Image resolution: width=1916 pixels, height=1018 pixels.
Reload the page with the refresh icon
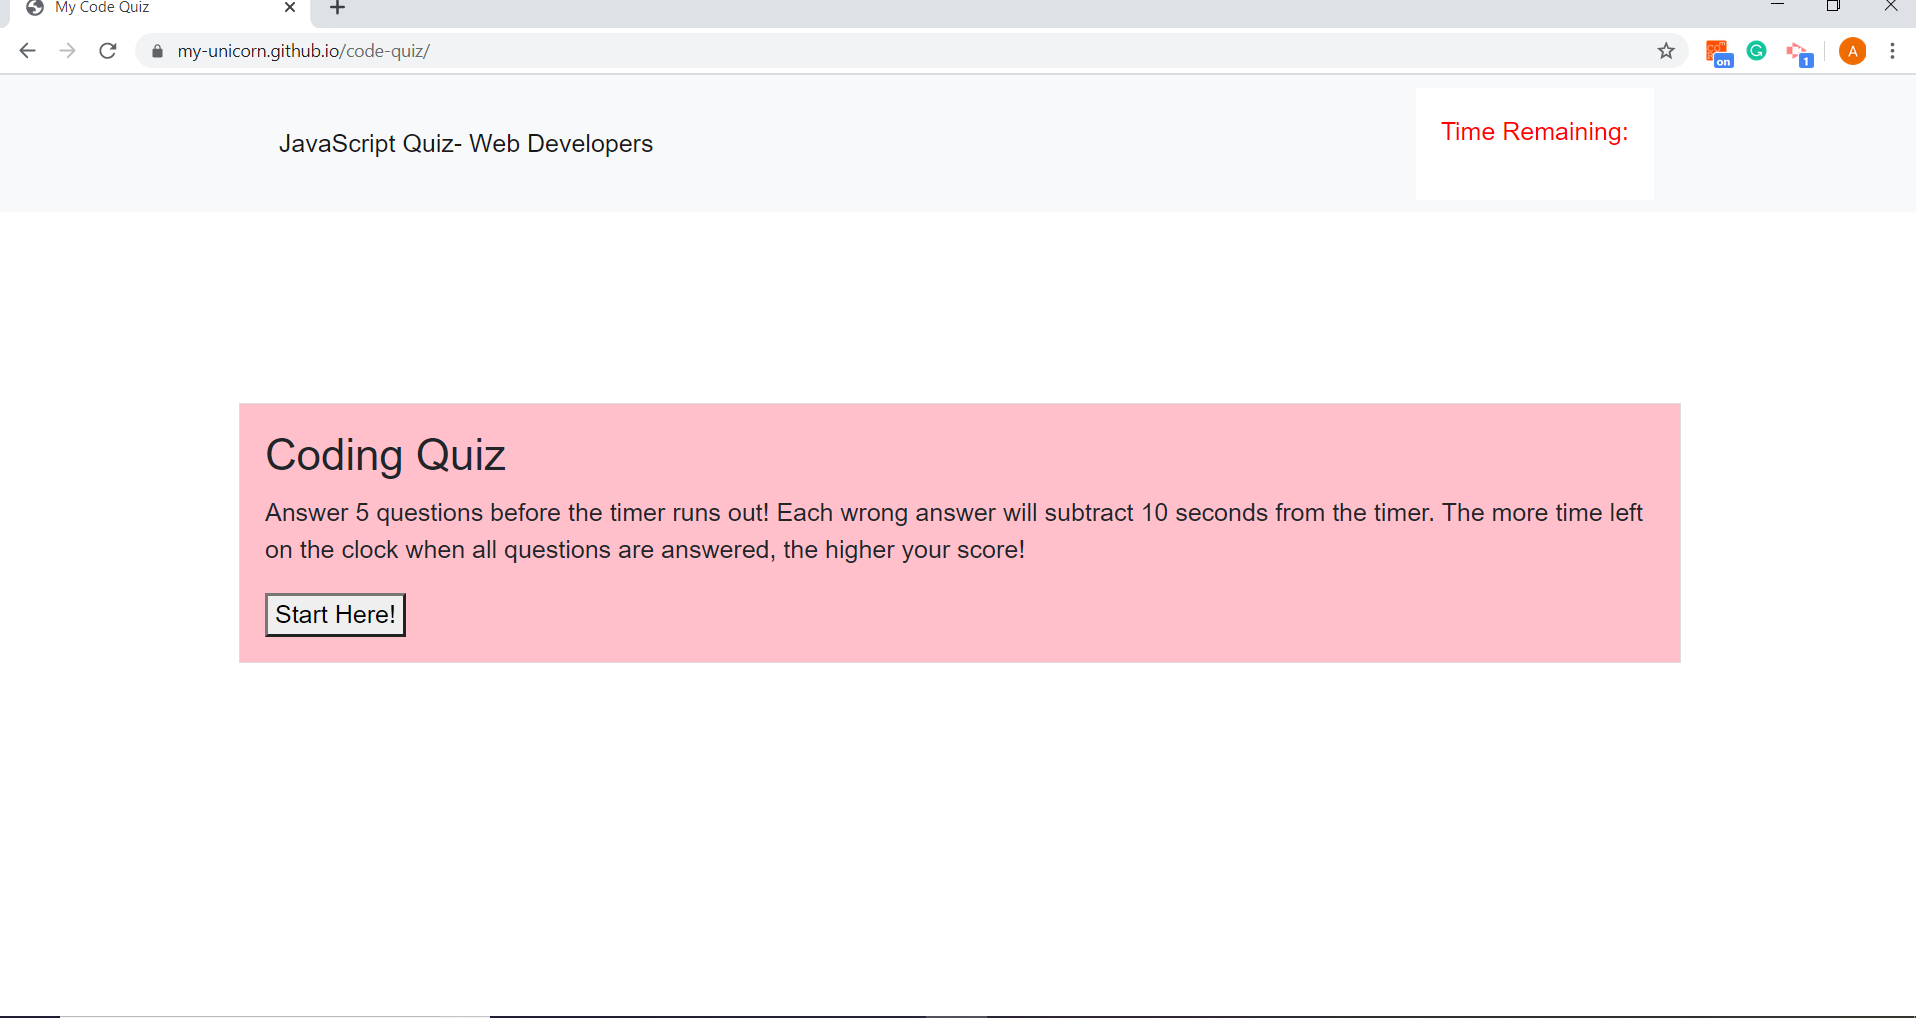tap(108, 51)
